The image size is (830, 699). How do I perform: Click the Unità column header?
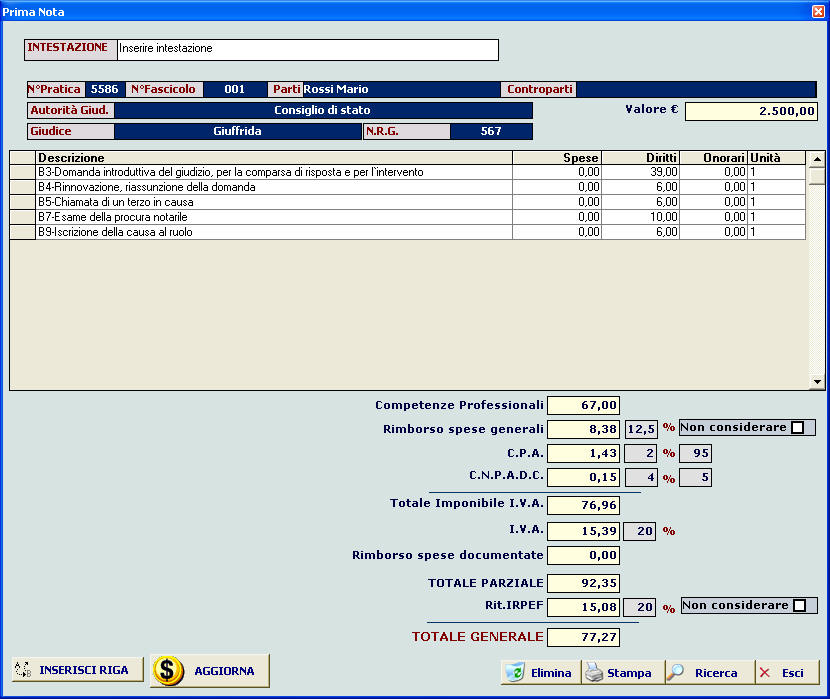point(776,158)
